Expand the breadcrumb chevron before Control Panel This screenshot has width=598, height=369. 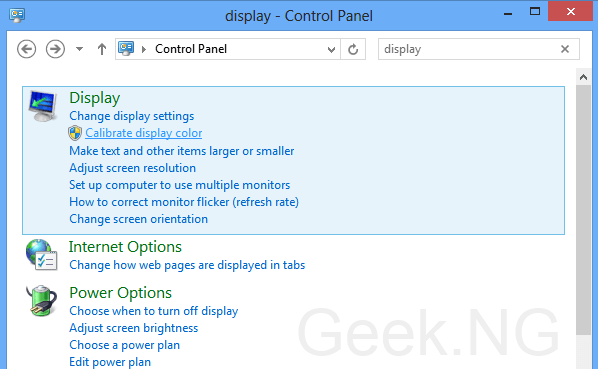click(x=144, y=49)
